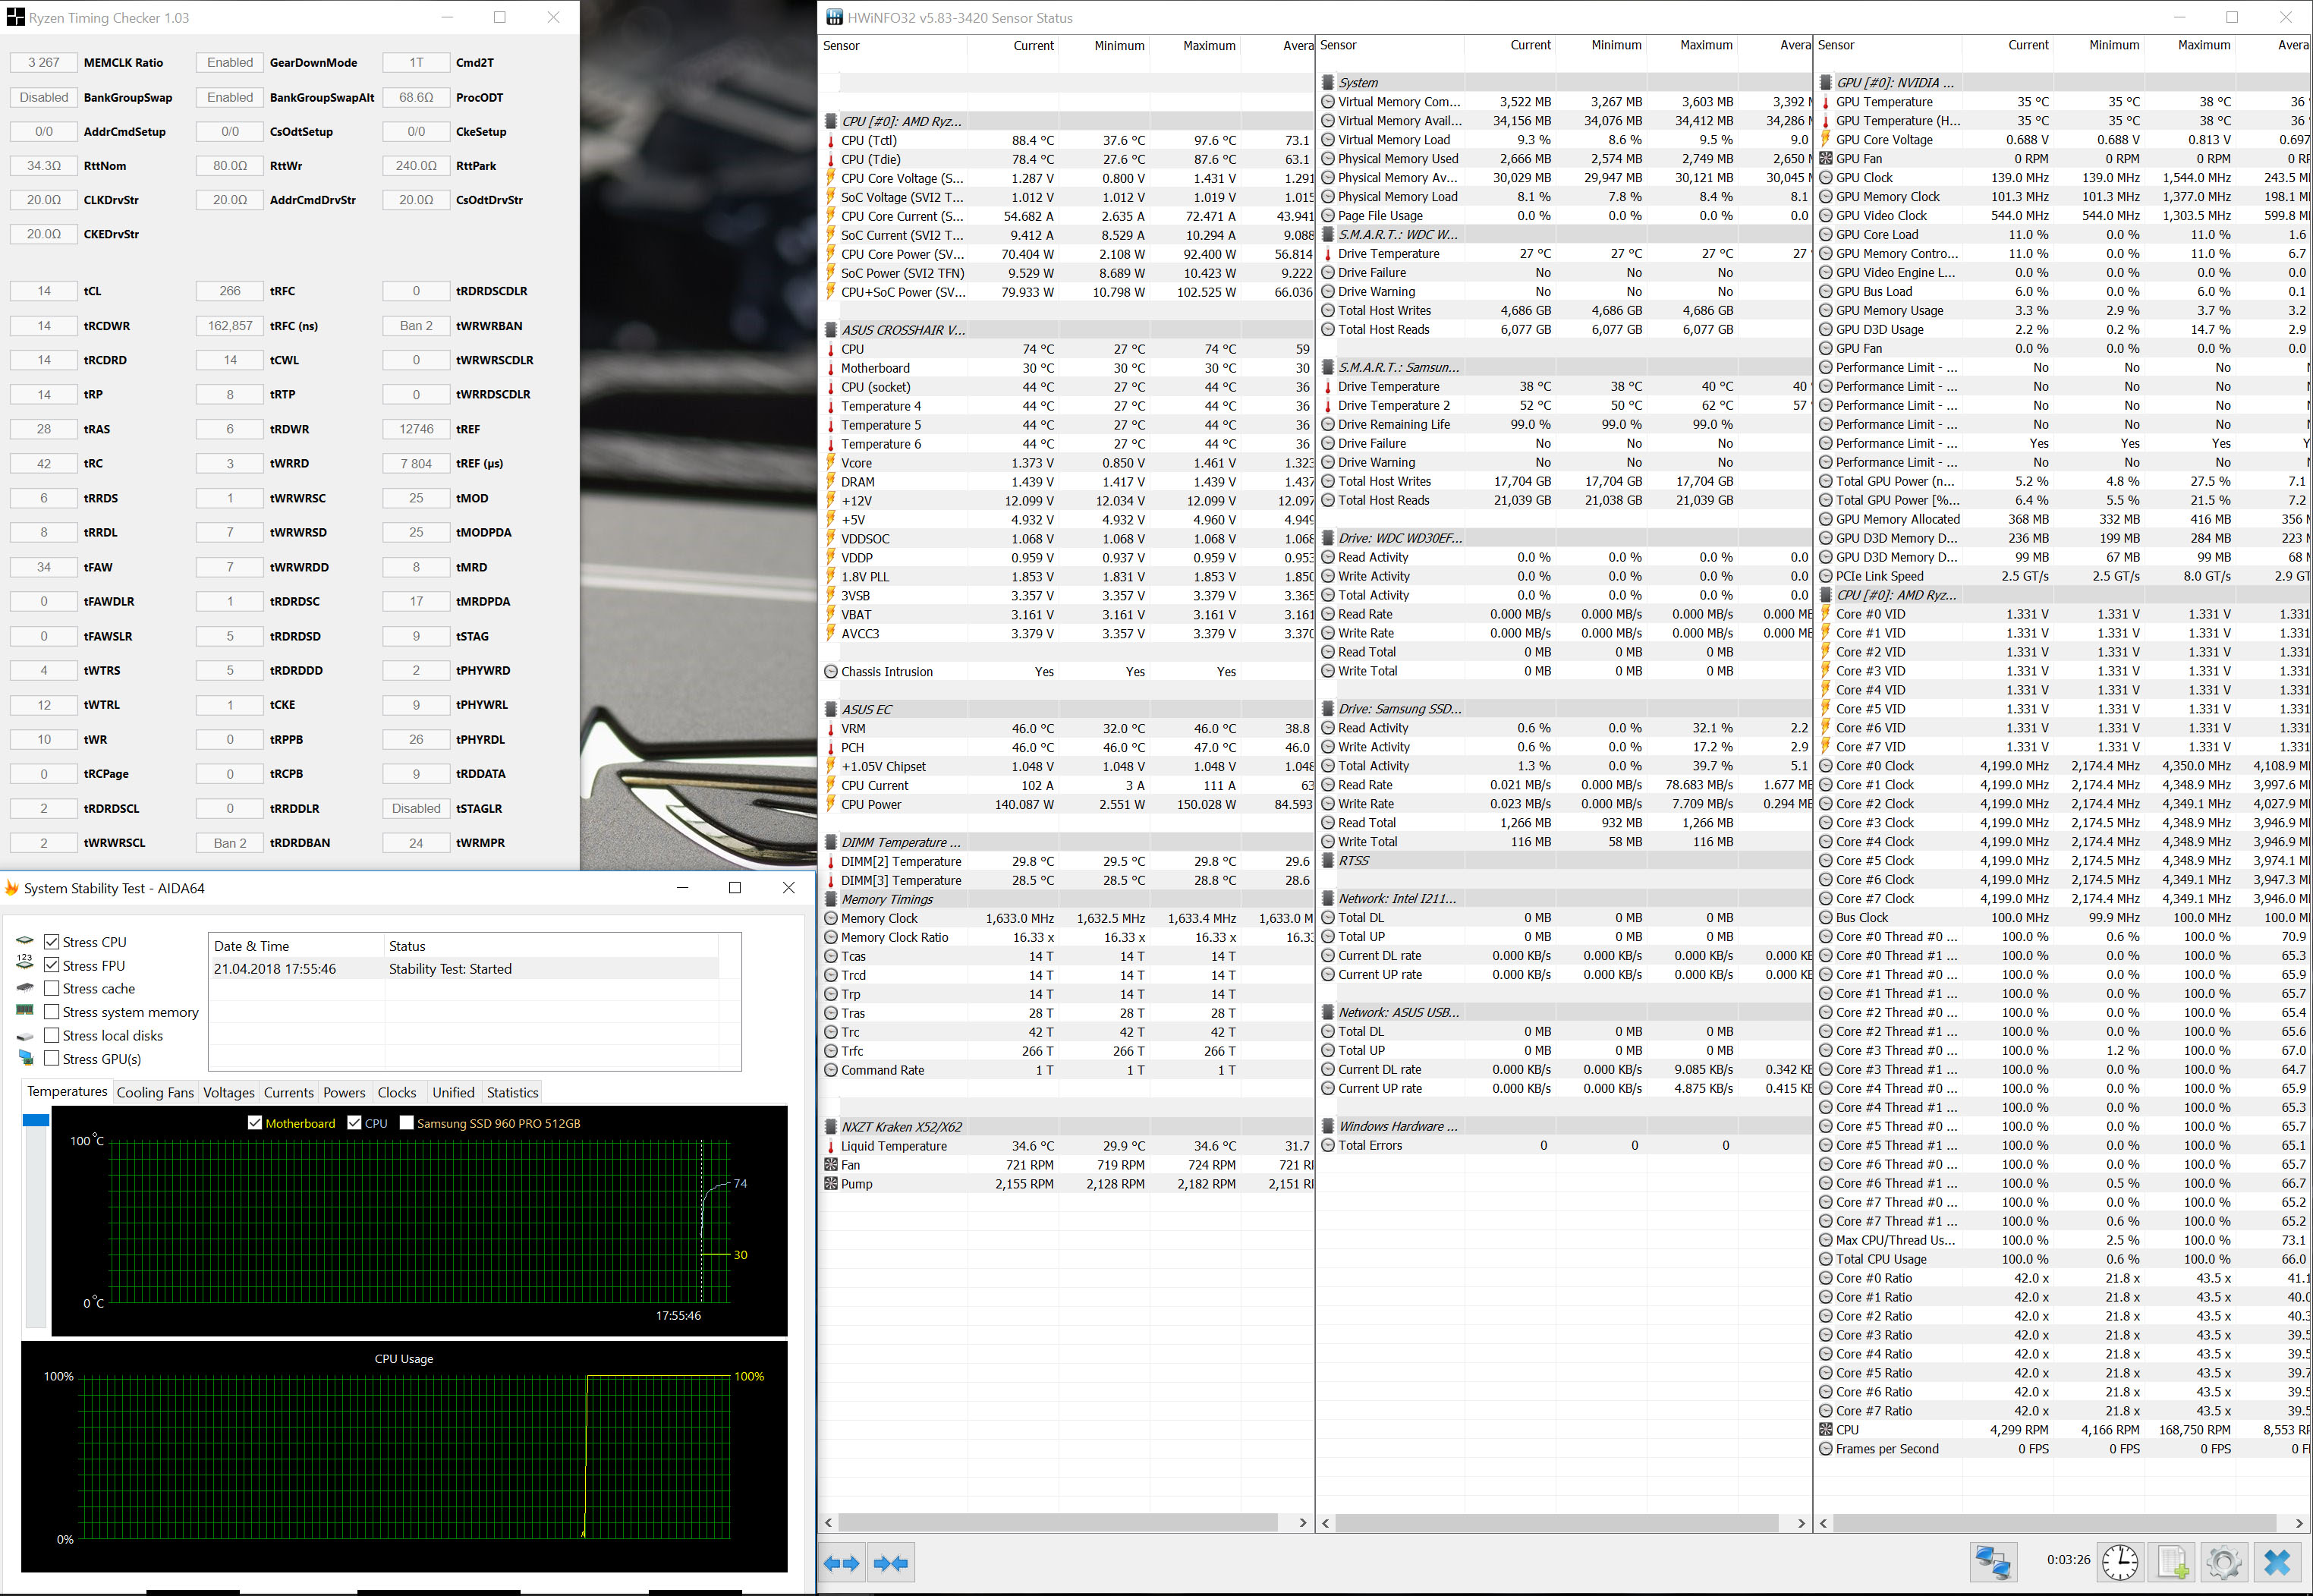
Task: Click the expand columns arrows button
Action: pos(841,1562)
